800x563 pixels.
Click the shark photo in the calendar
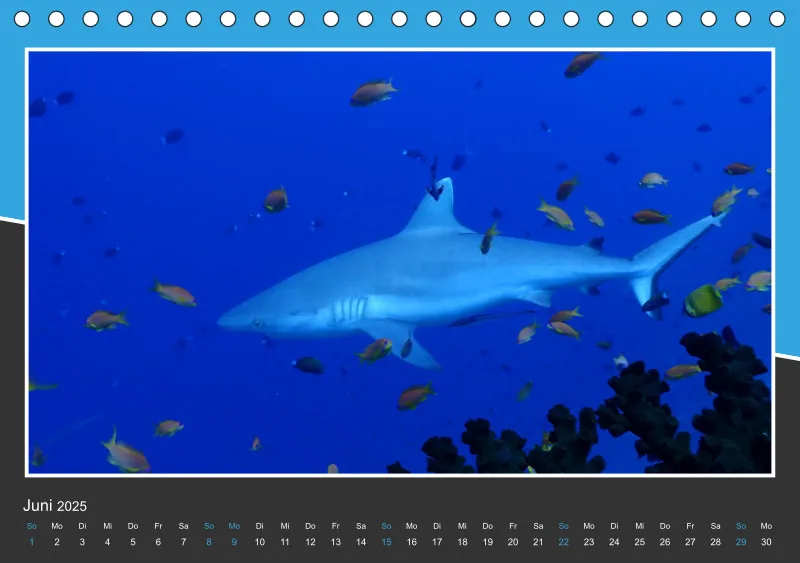400,262
